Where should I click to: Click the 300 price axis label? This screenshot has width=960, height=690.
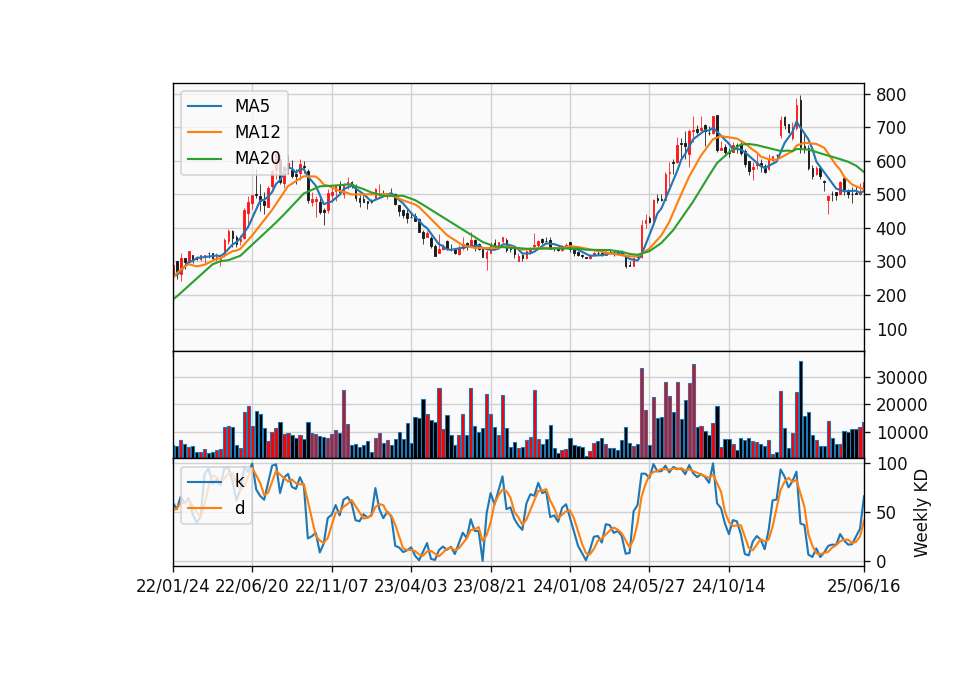pyautogui.click(x=891, y=263)
